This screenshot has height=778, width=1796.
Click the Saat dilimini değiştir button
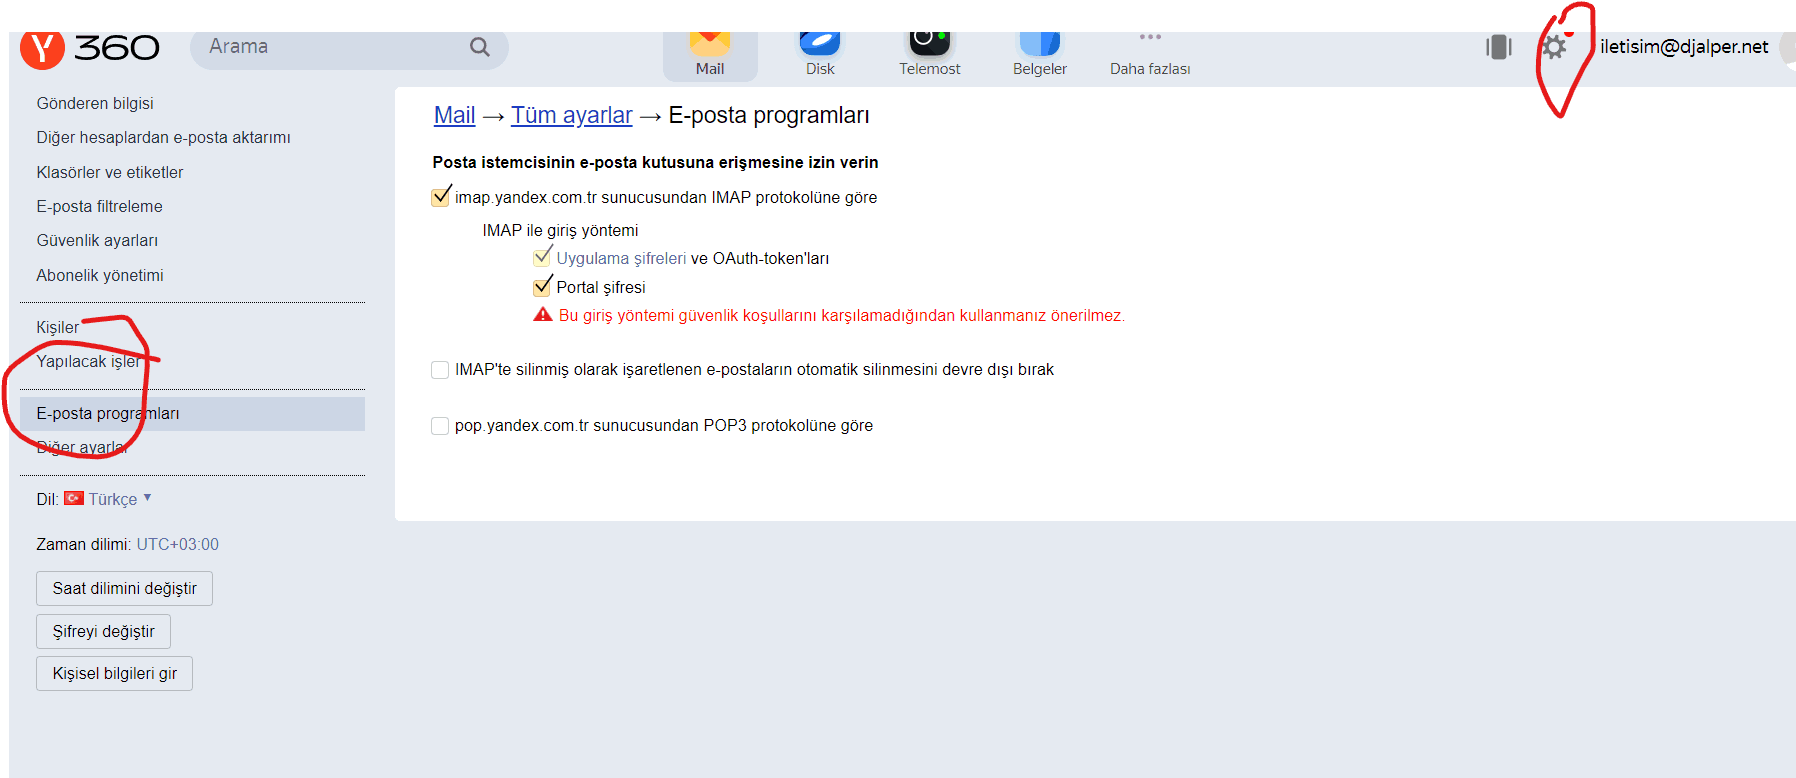pos(124,589)
